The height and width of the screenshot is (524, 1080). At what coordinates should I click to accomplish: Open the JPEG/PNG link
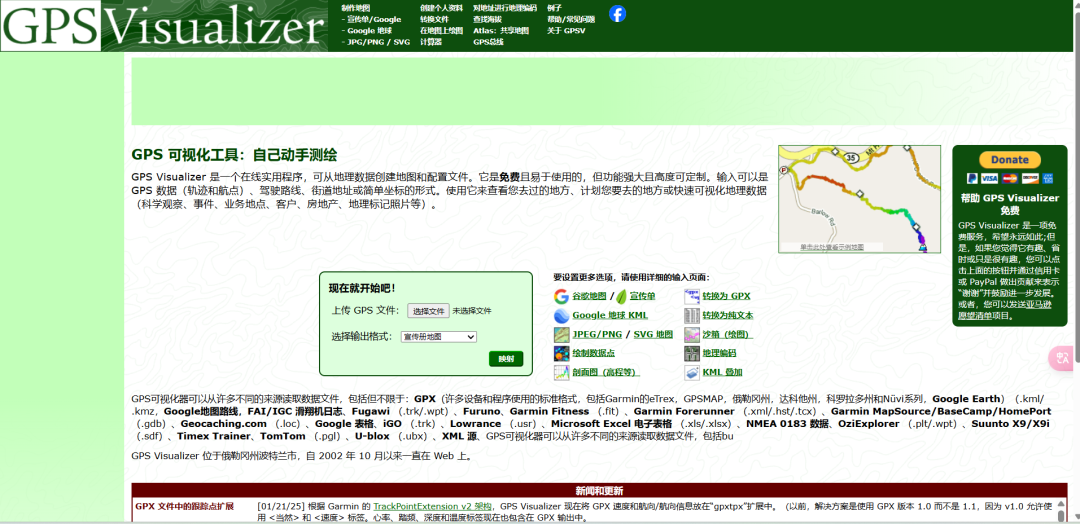pyautogui.click(x=597, y=335)
